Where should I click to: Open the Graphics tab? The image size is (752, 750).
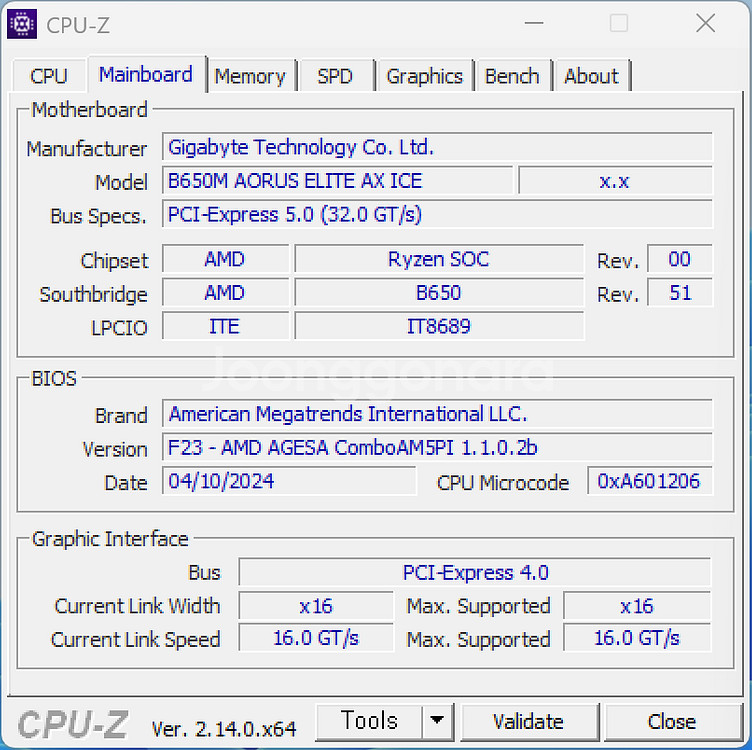click(424, 76)
